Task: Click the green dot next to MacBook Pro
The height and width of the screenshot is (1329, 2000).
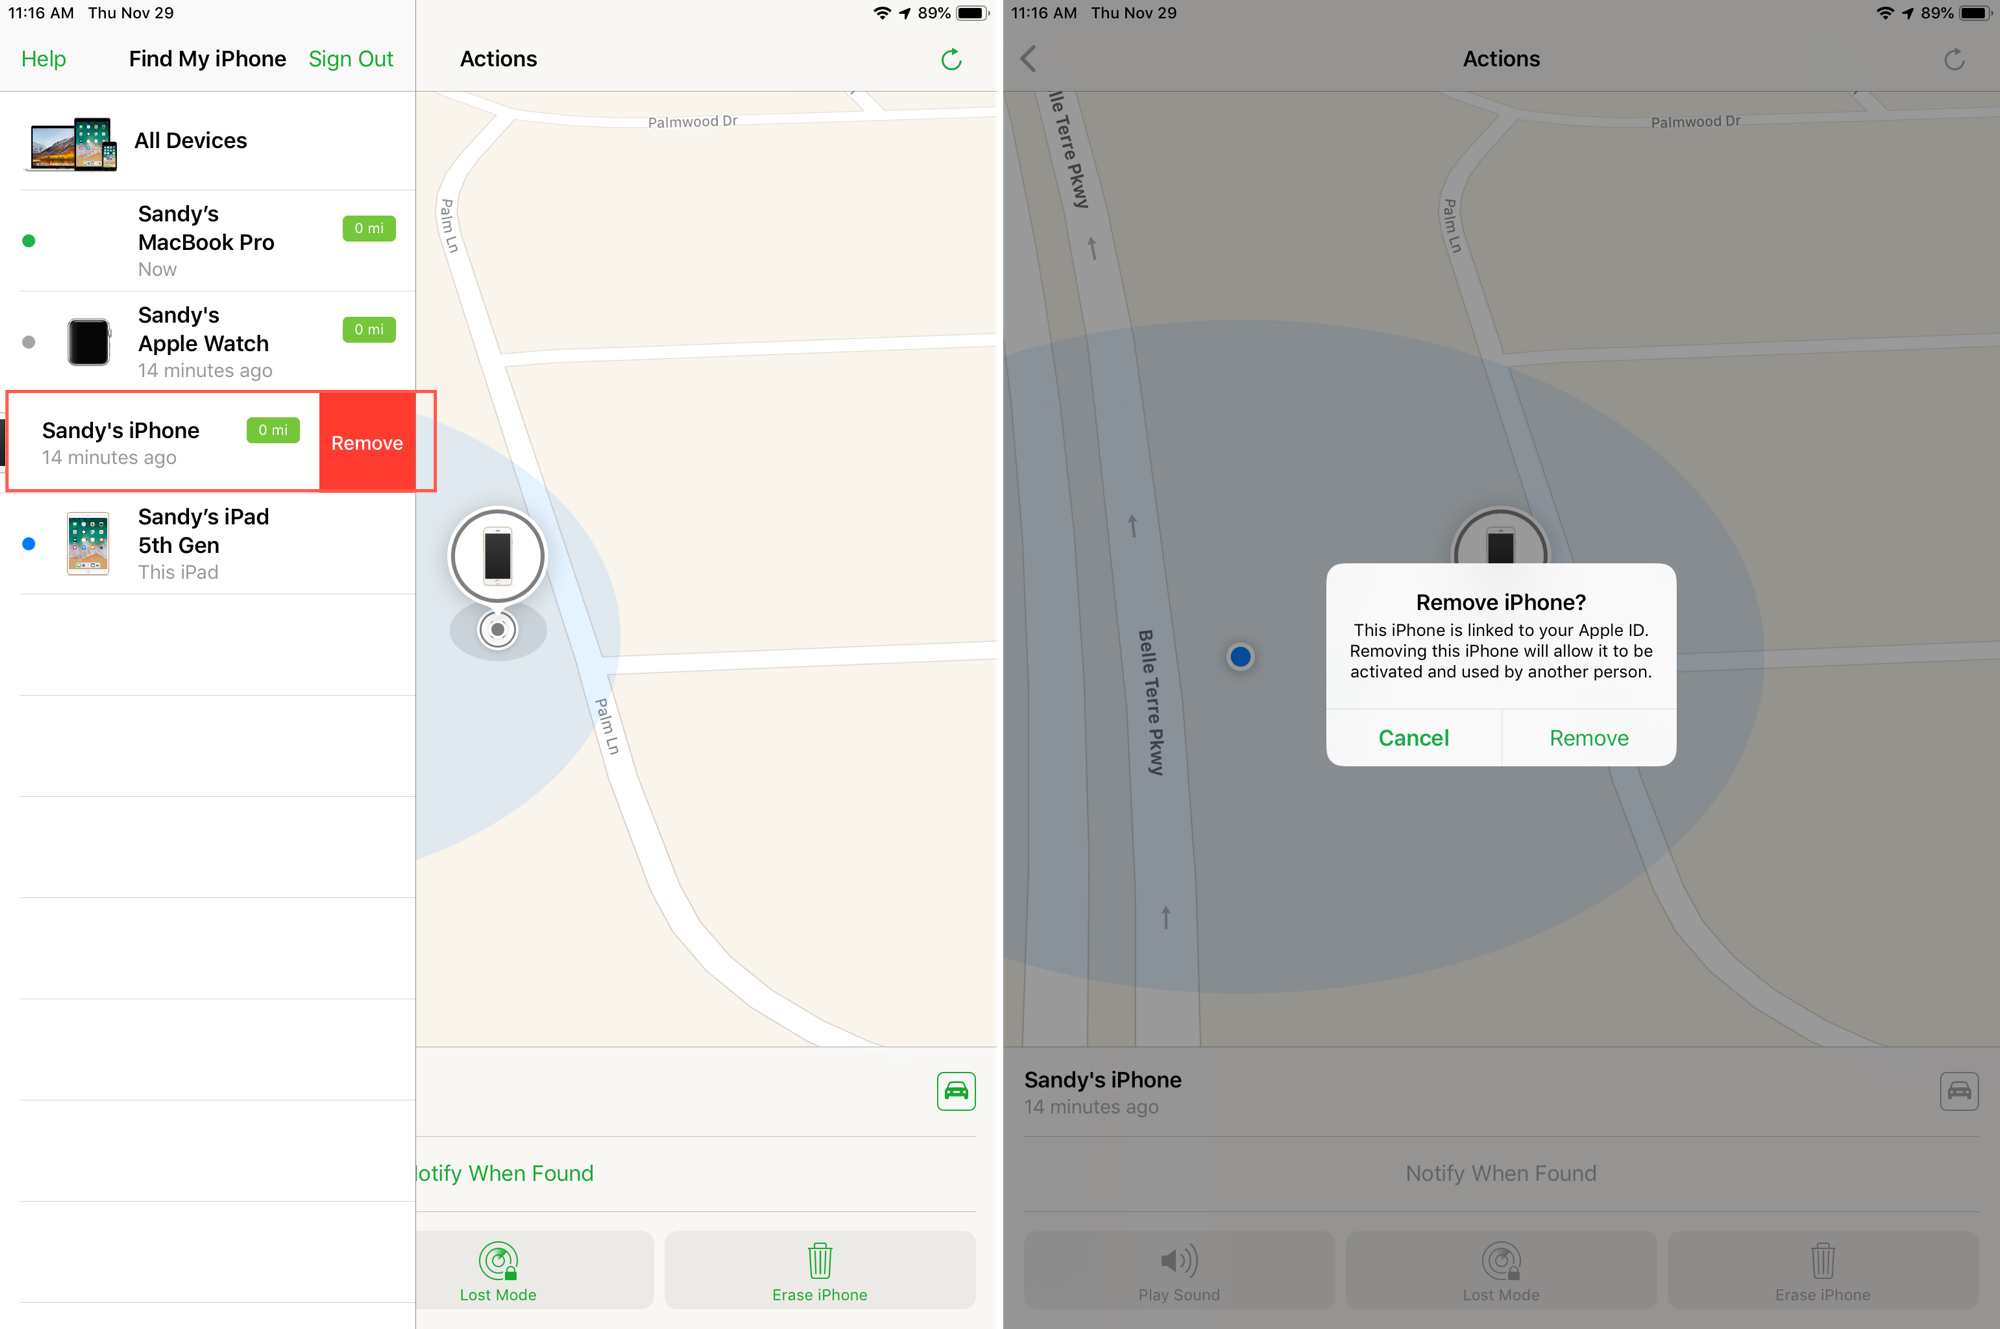Action: 28,240
